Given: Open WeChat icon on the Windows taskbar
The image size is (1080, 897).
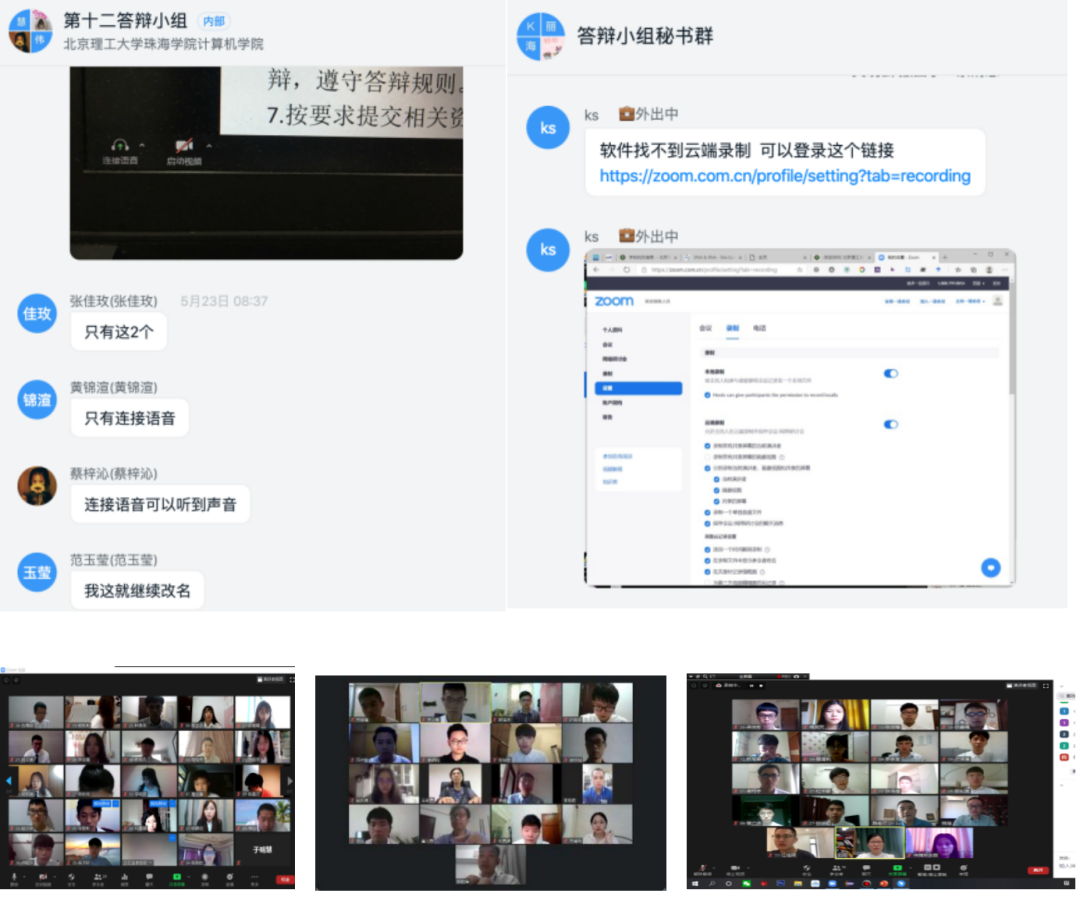Looking at the screenshot, I should pos(746,883).
